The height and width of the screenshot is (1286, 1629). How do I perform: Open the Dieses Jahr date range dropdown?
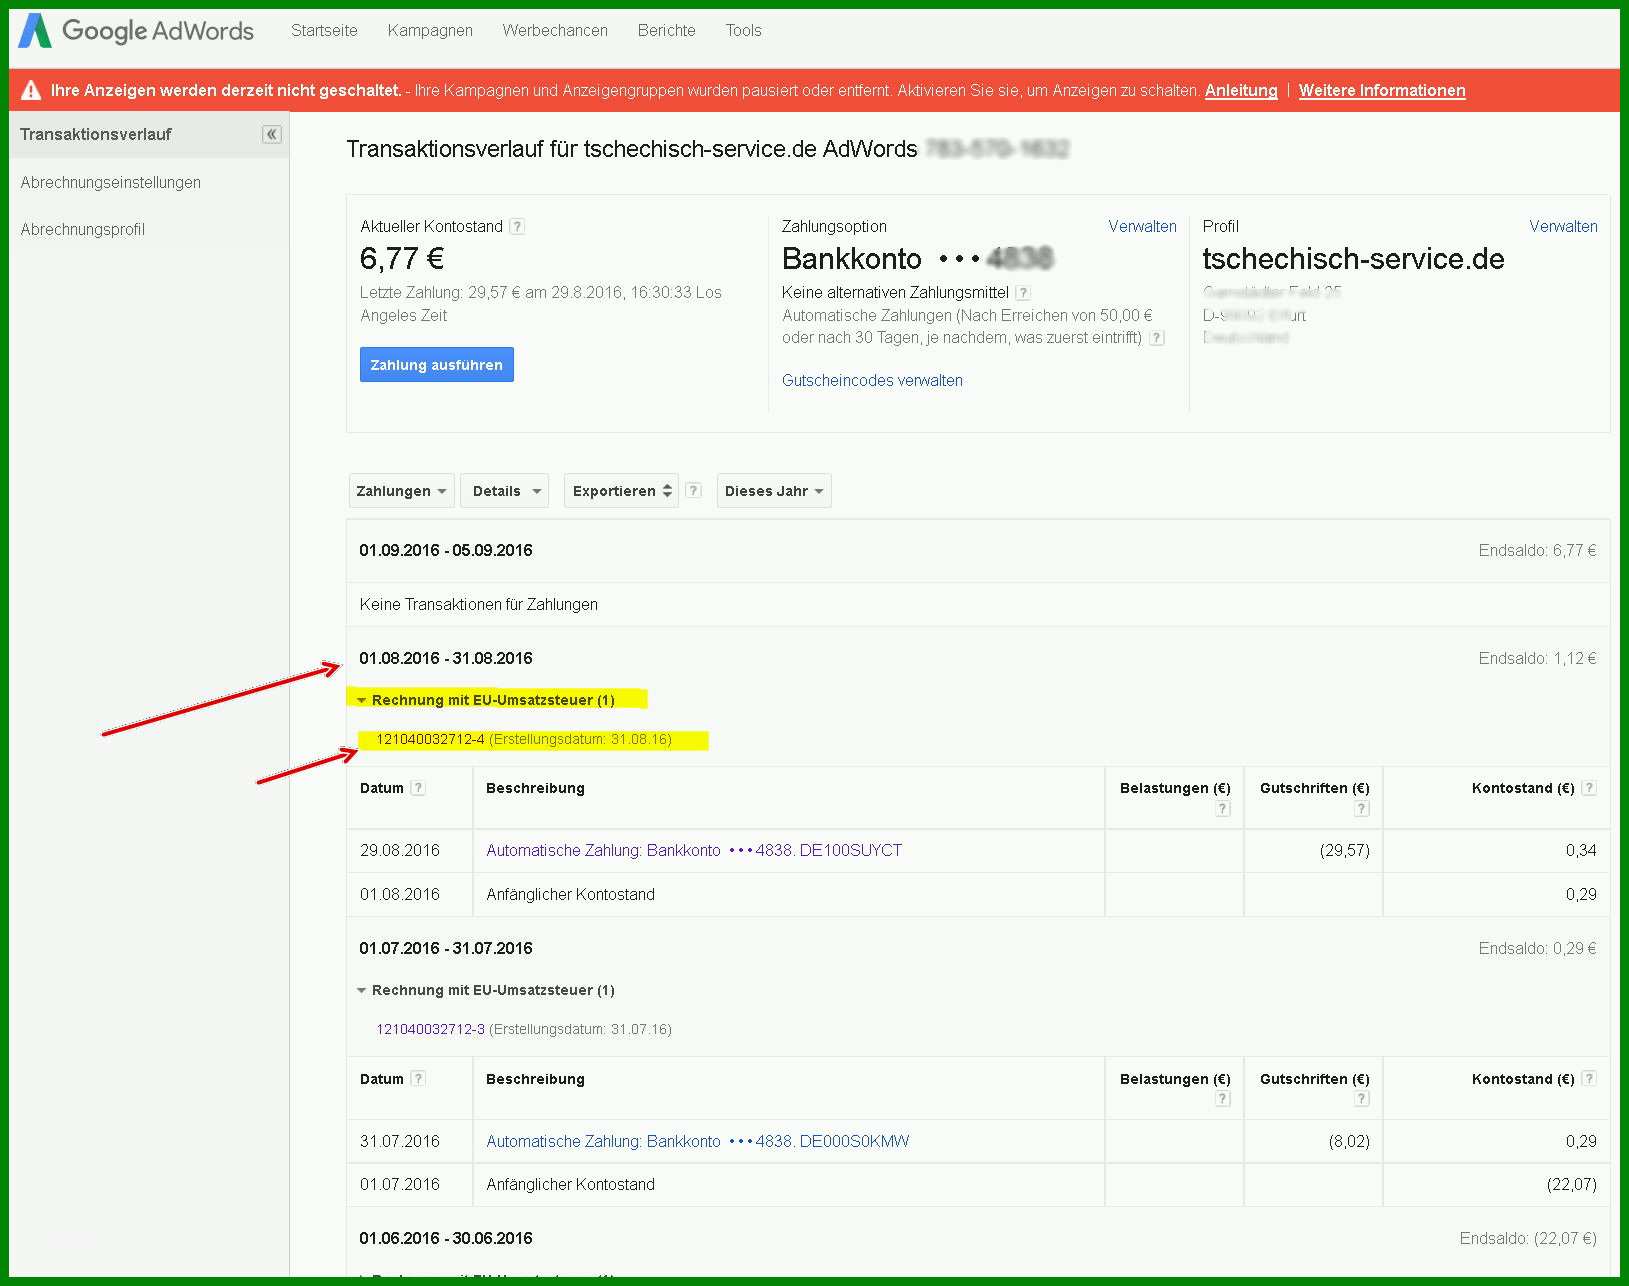point(774,491)
